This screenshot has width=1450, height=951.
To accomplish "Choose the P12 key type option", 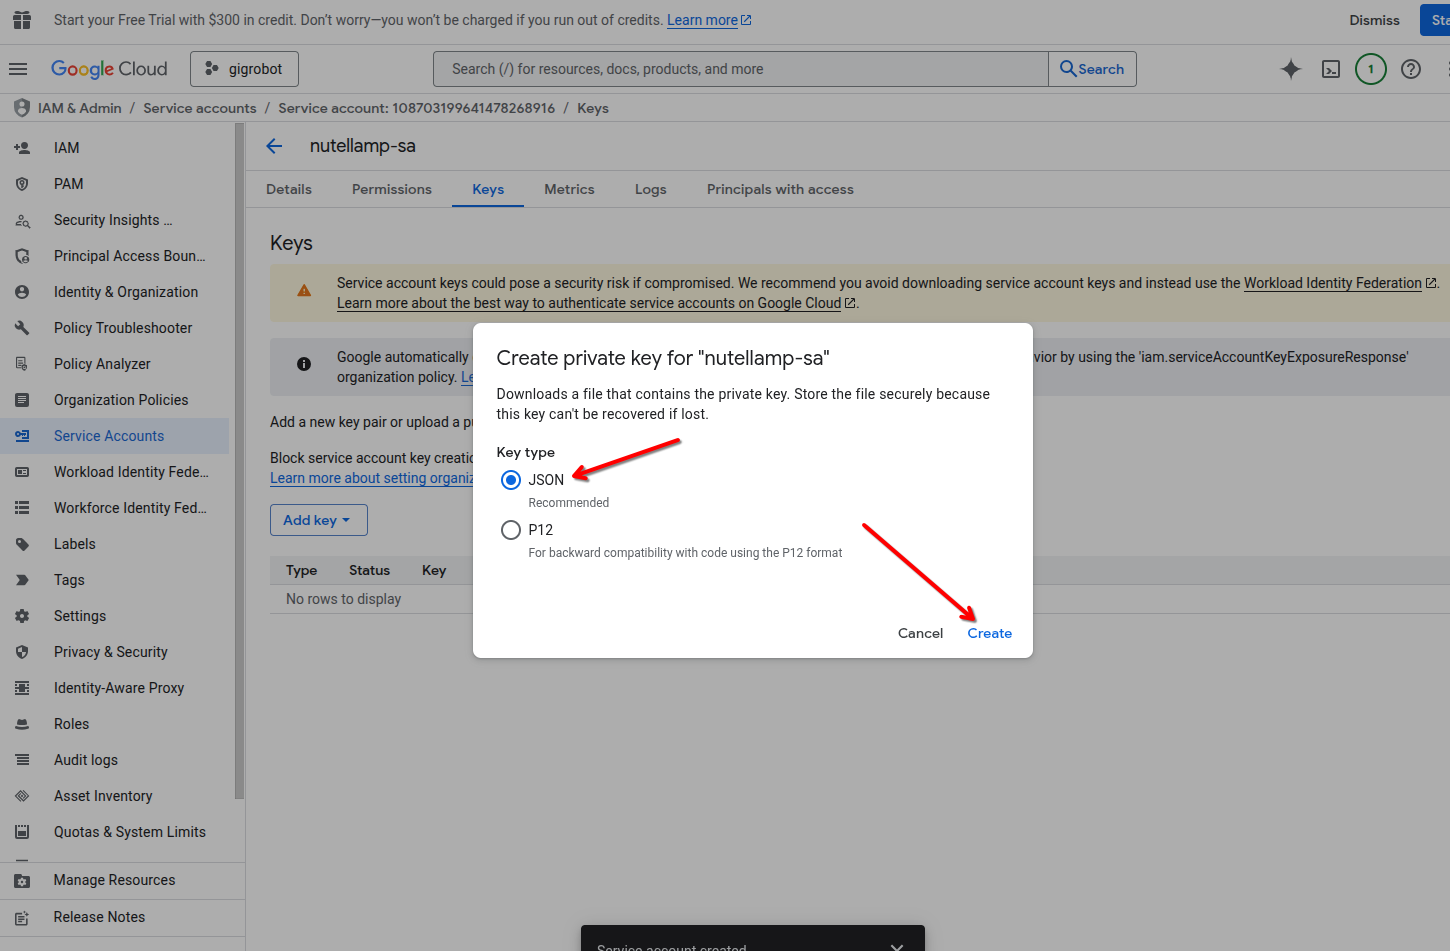I will 511,530.
